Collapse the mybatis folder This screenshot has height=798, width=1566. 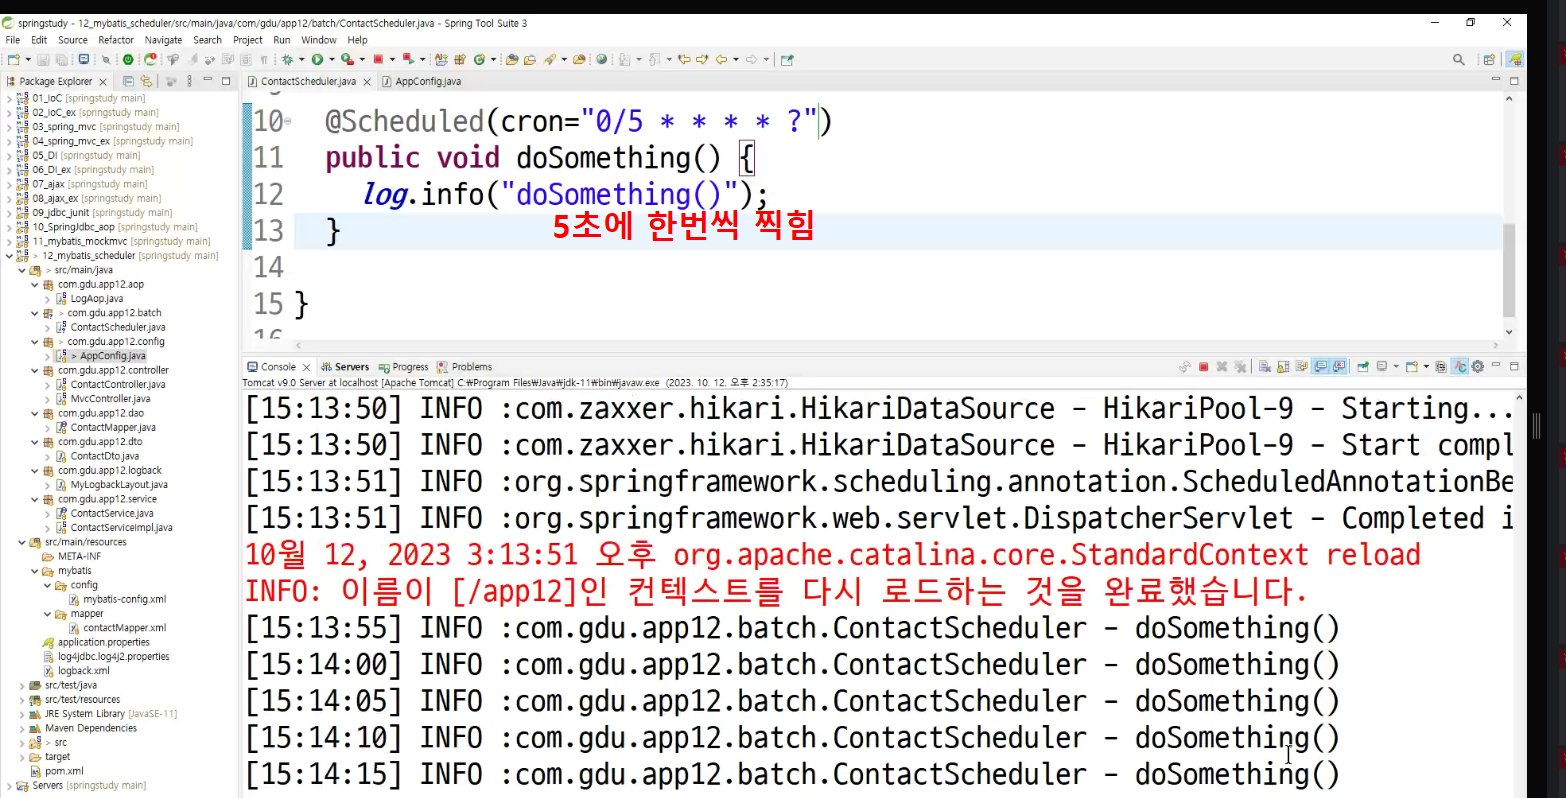click(x=34, y=571)
